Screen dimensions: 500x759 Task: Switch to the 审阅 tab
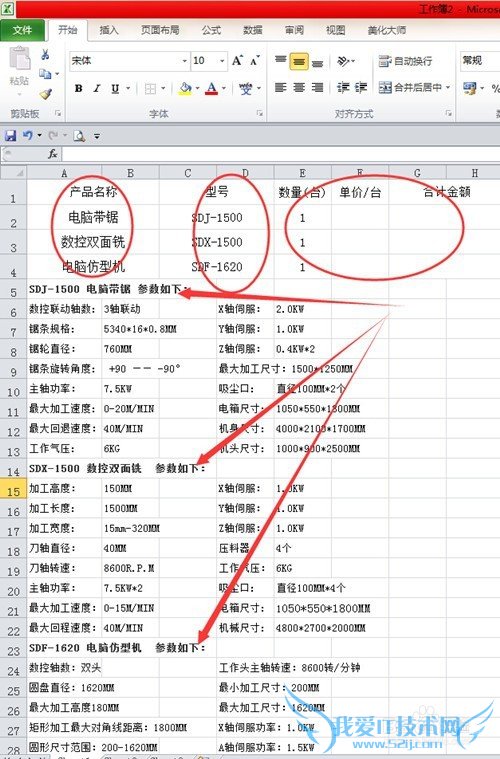tap(294, 30)
